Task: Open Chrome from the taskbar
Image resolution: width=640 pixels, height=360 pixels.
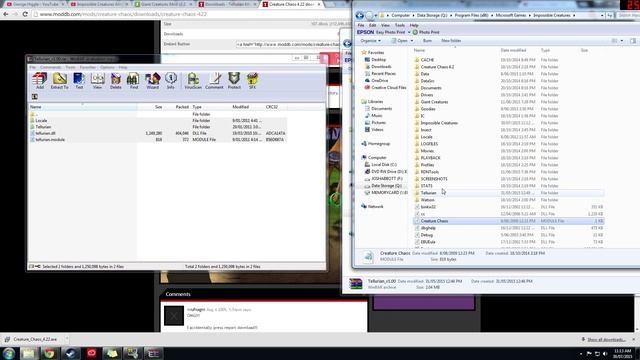Action: click(x=49, y=353)
